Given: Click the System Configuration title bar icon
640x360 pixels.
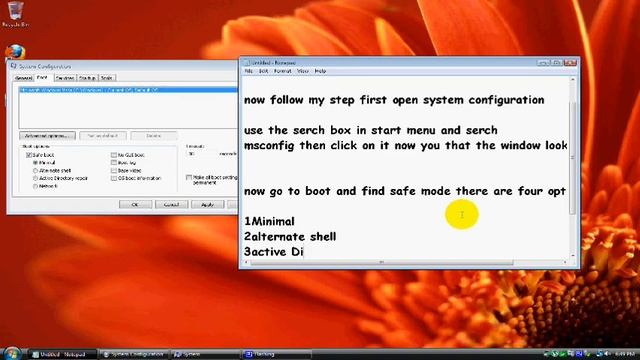Looking at the screenshot, I should (13, 66).
